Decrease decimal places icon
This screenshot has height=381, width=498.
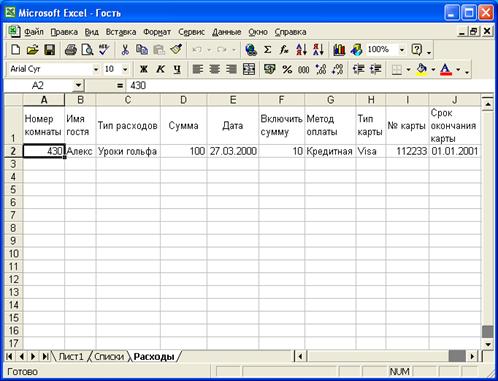[338, 69]
